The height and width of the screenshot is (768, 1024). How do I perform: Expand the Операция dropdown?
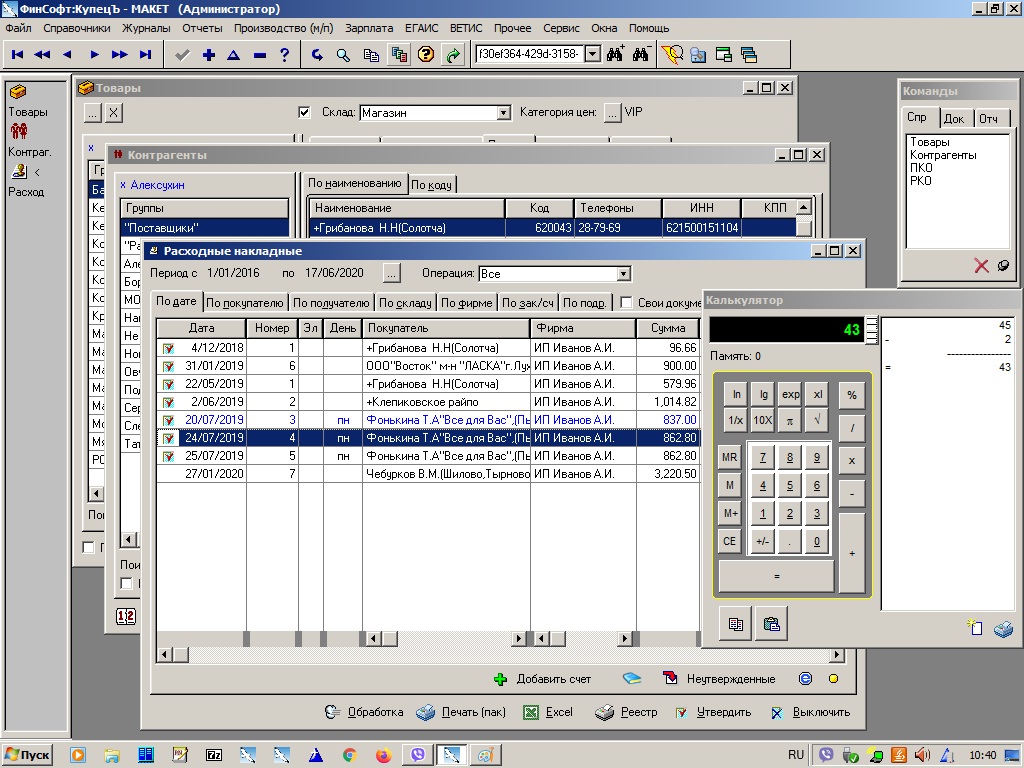tap(624, 274)
